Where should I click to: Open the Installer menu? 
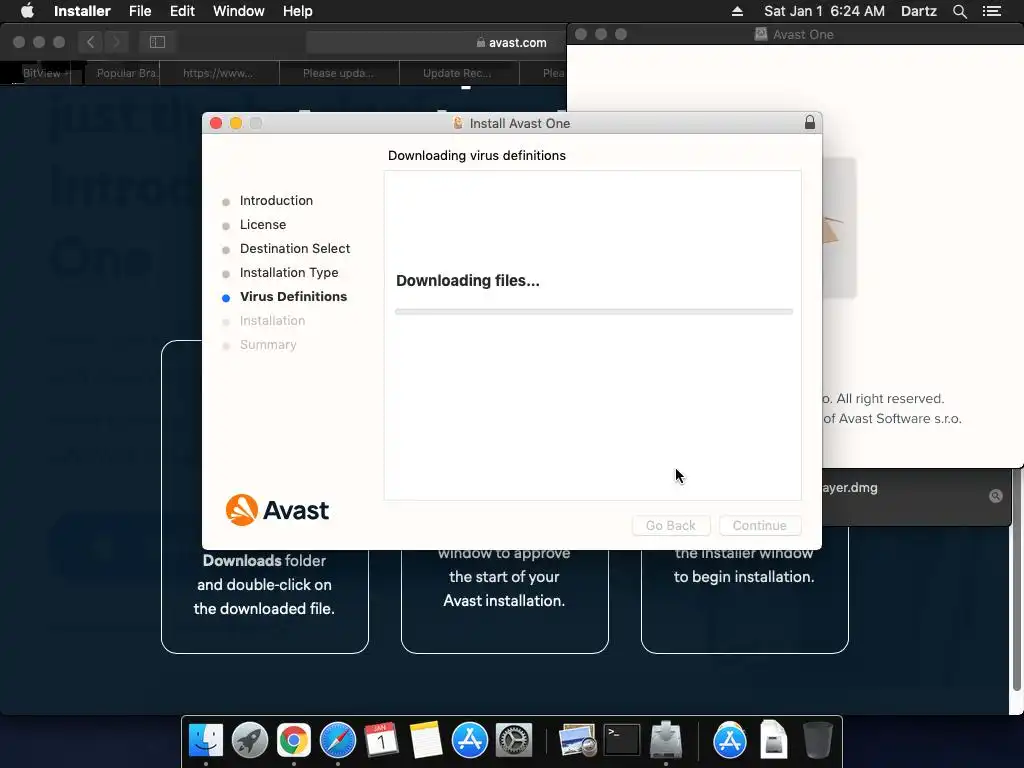pyautogui.click(x=82, y=11)
